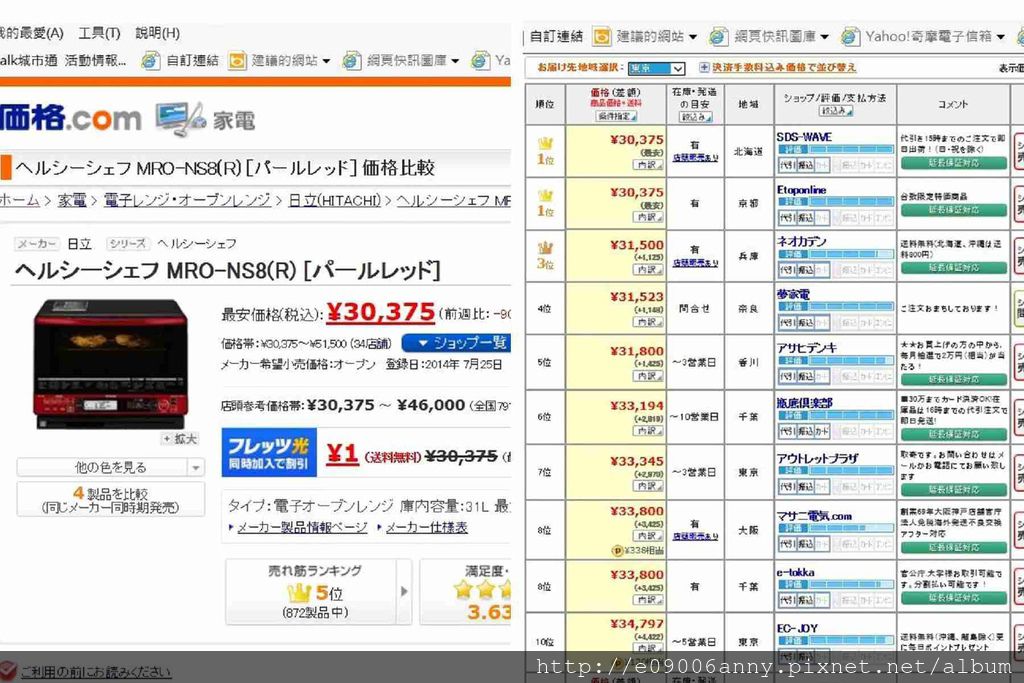Image resolution: width=1024 pixels, height=683 pixels.
Task: Click the フレッツ光 banner
Action: [269, 452]
